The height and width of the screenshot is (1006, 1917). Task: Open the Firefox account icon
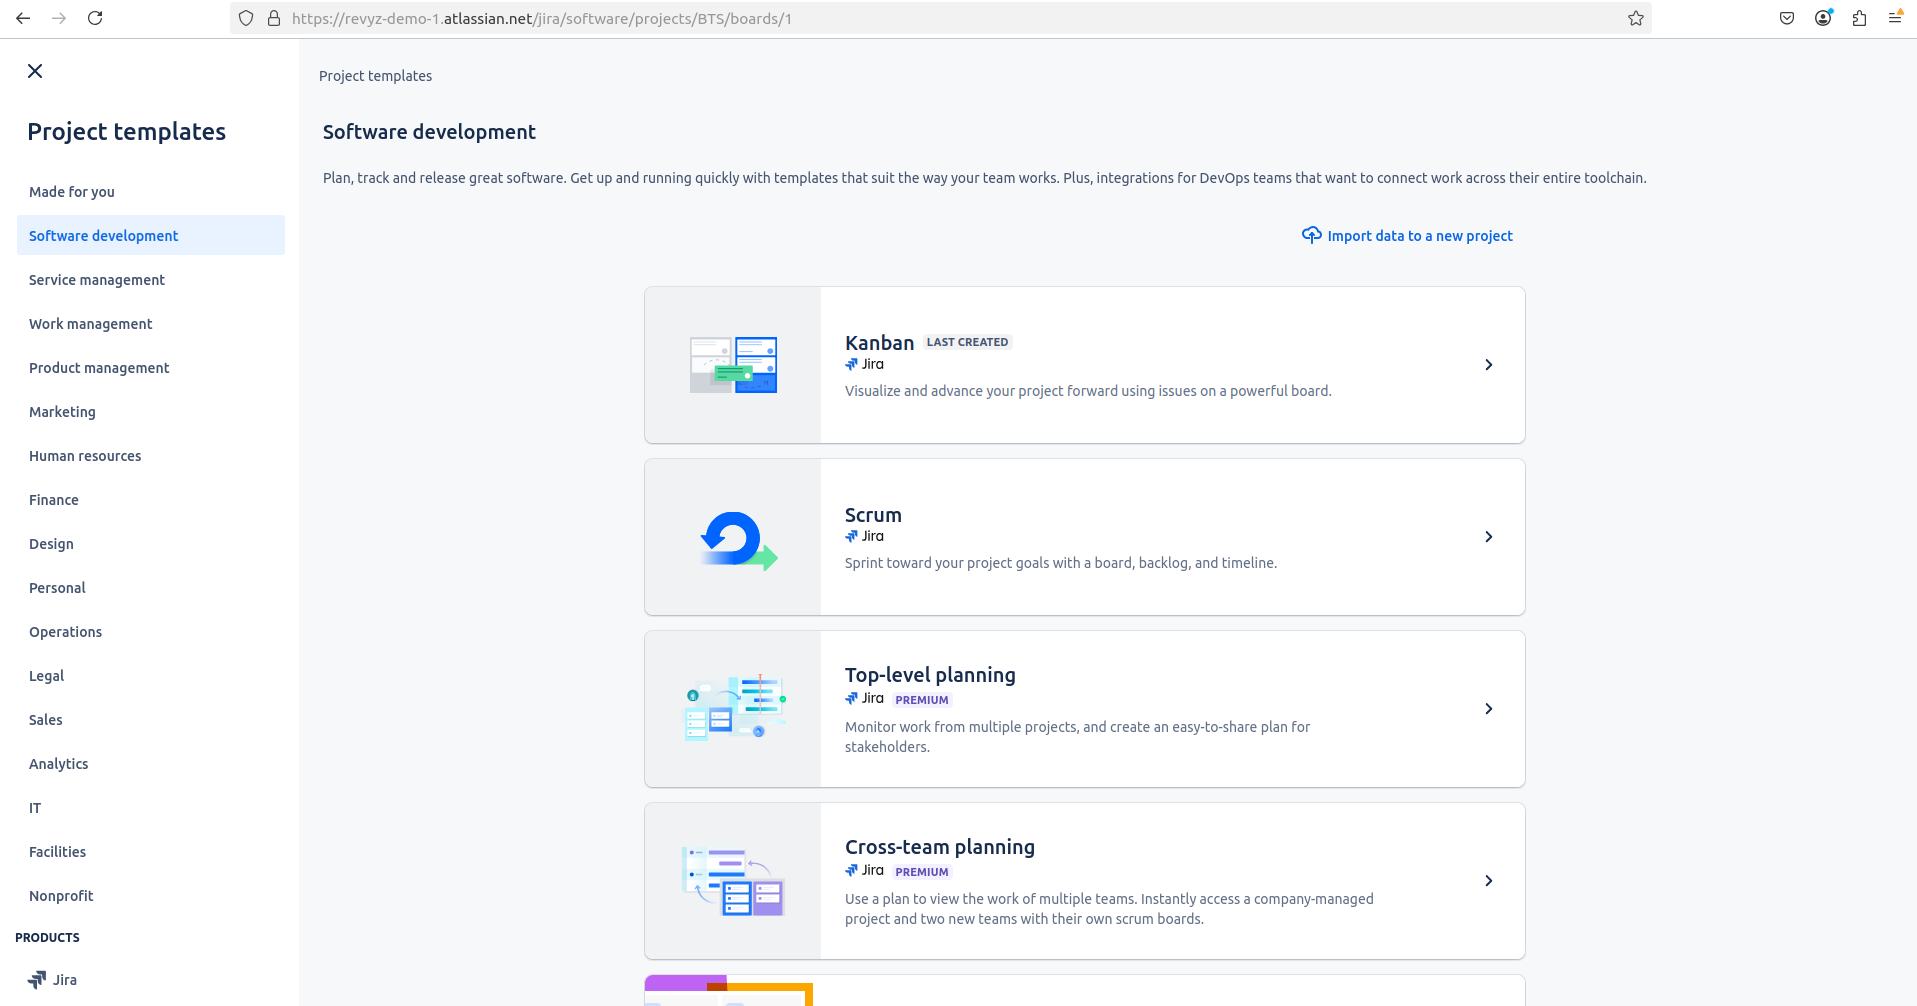point(1823,18)
